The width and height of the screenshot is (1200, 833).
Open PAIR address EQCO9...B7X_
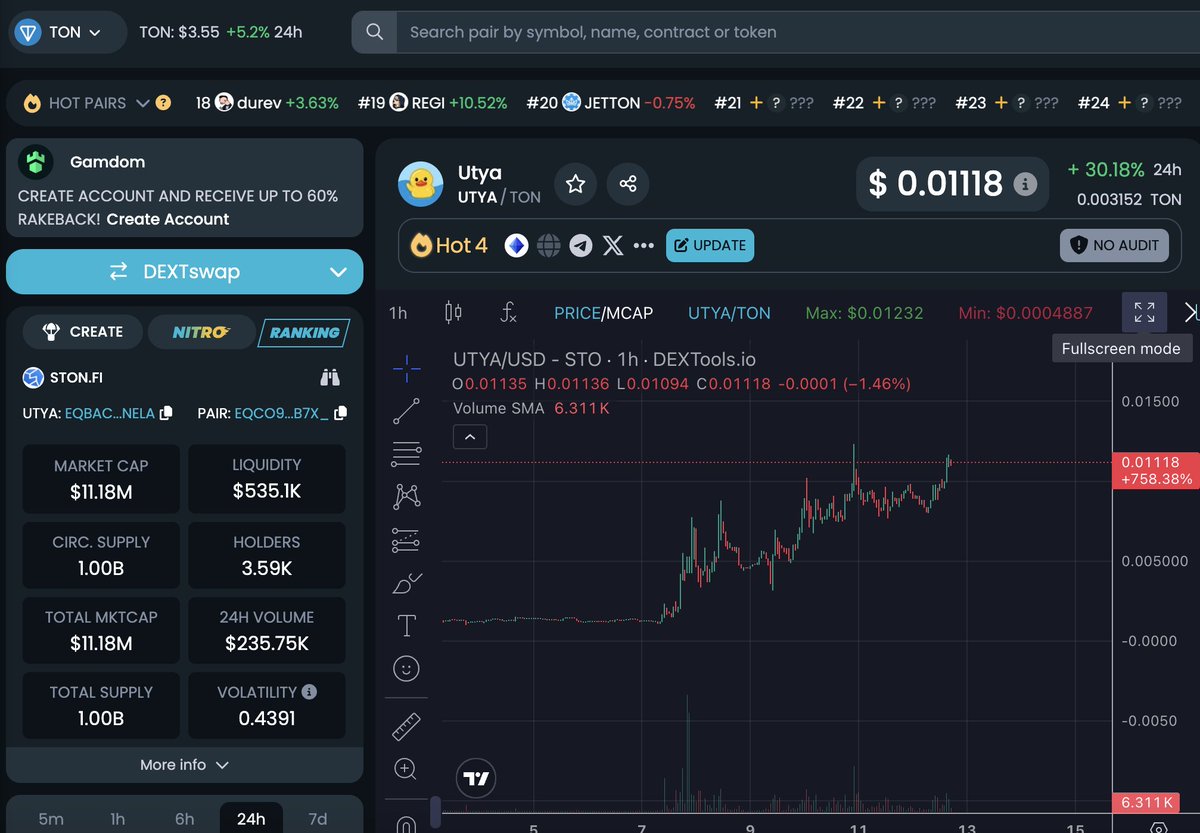281,412
